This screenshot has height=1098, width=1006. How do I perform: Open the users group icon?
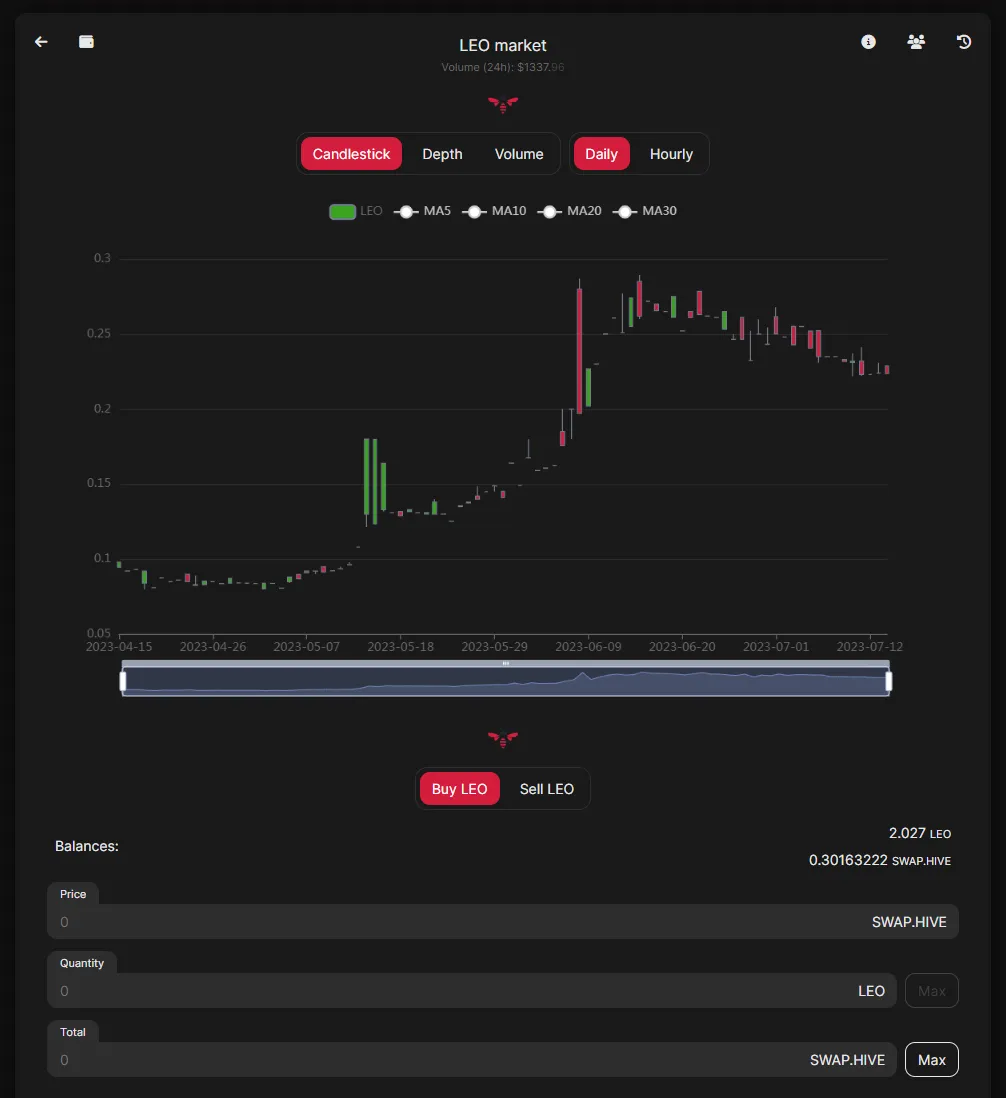[916, 42]
